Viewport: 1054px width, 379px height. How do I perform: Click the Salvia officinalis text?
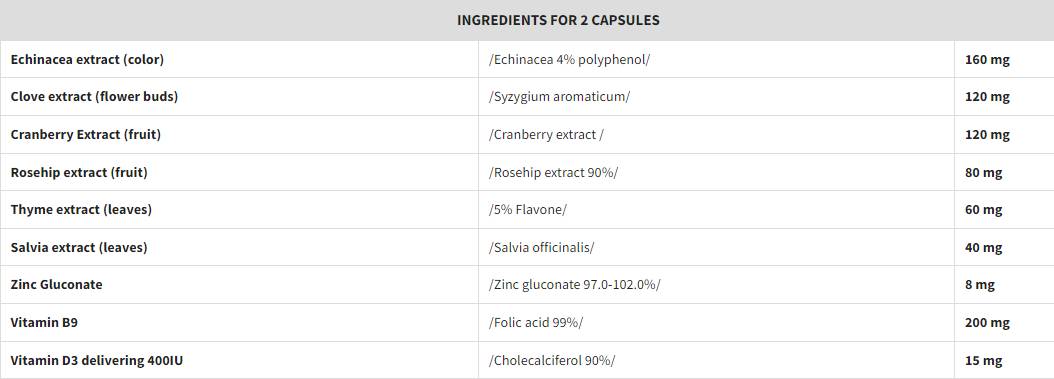coord(541,247)
